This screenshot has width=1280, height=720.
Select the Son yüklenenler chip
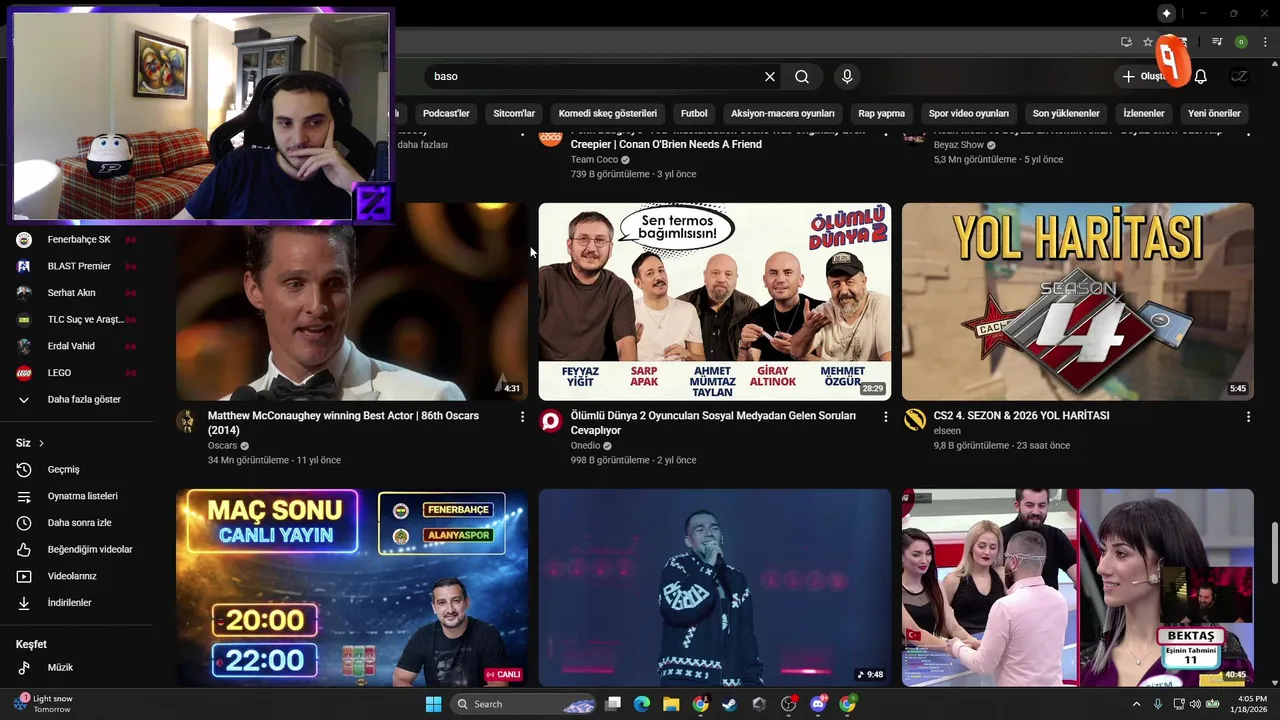(1066, 113)
